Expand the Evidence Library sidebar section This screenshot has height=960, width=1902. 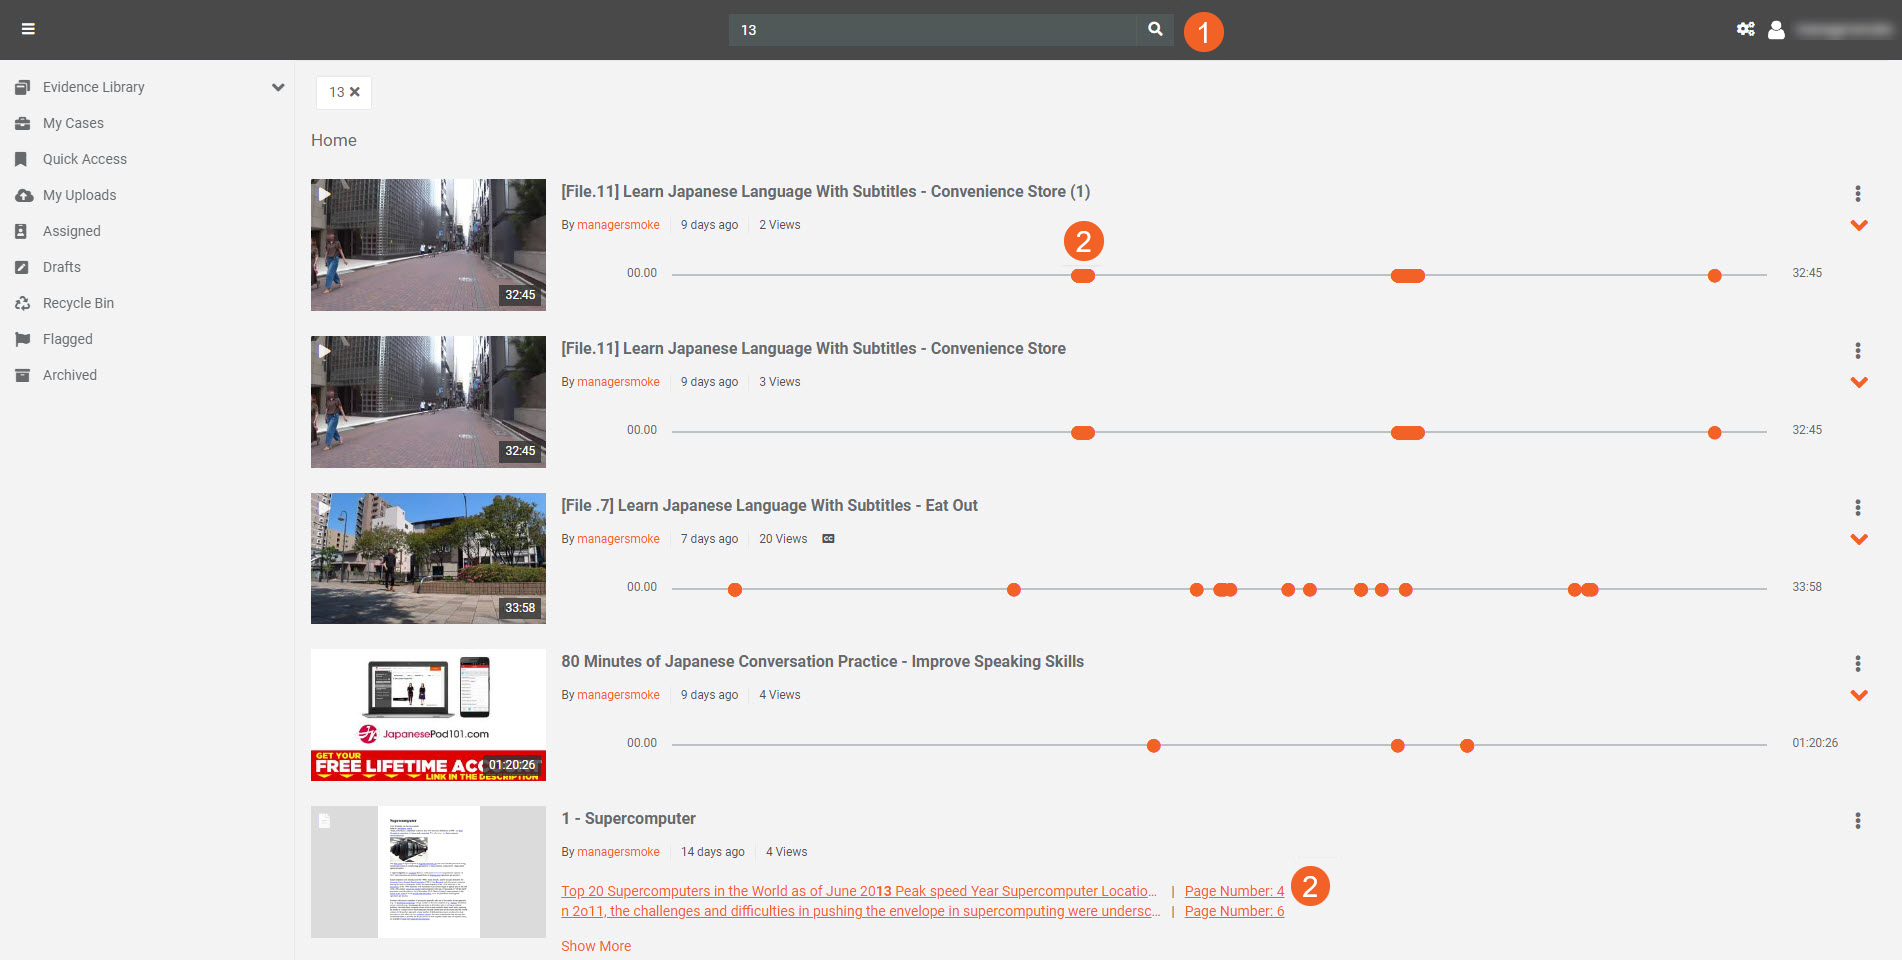278,87
